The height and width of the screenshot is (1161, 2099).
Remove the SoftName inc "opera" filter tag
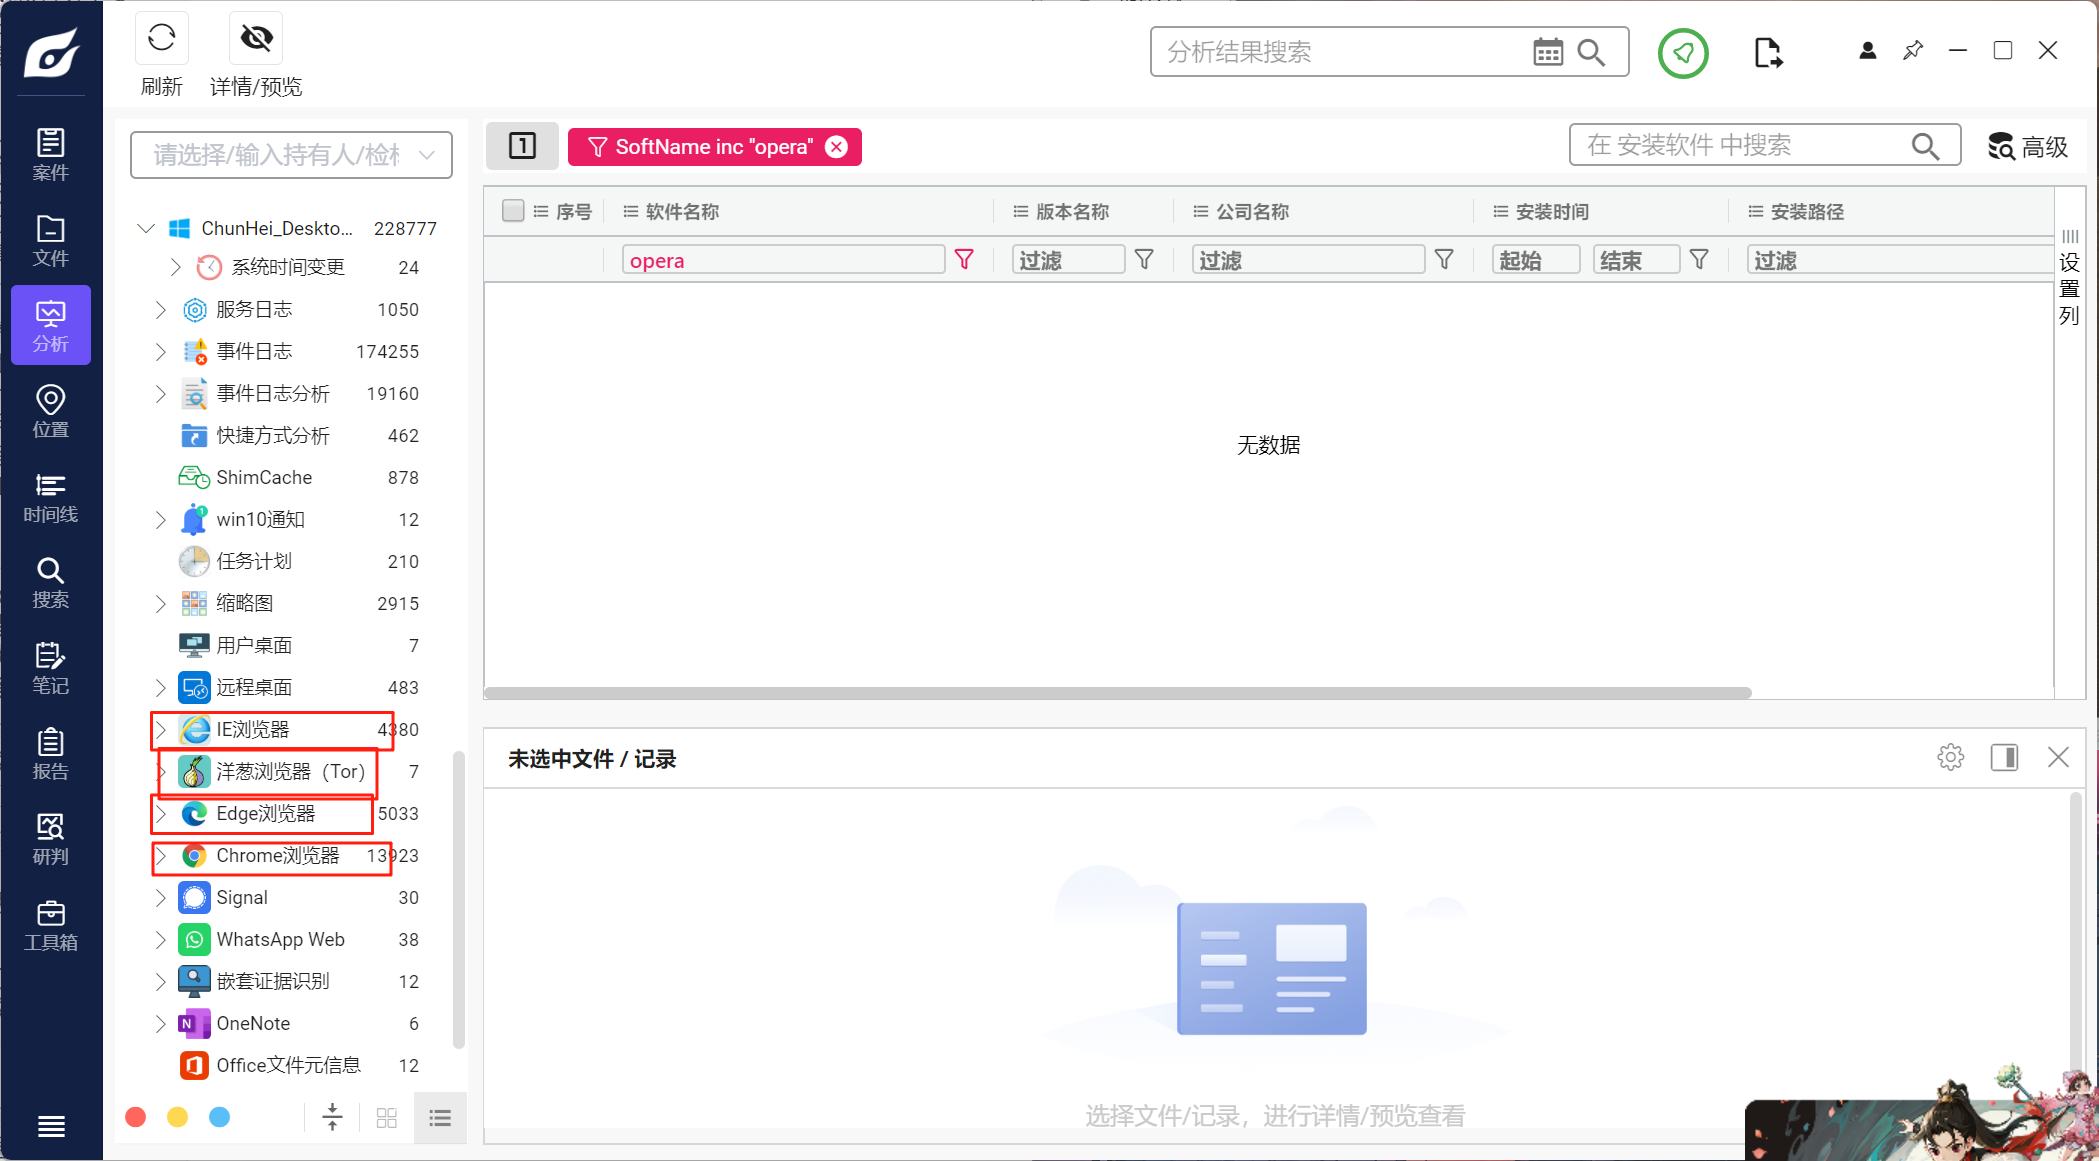tap(836, 147)
